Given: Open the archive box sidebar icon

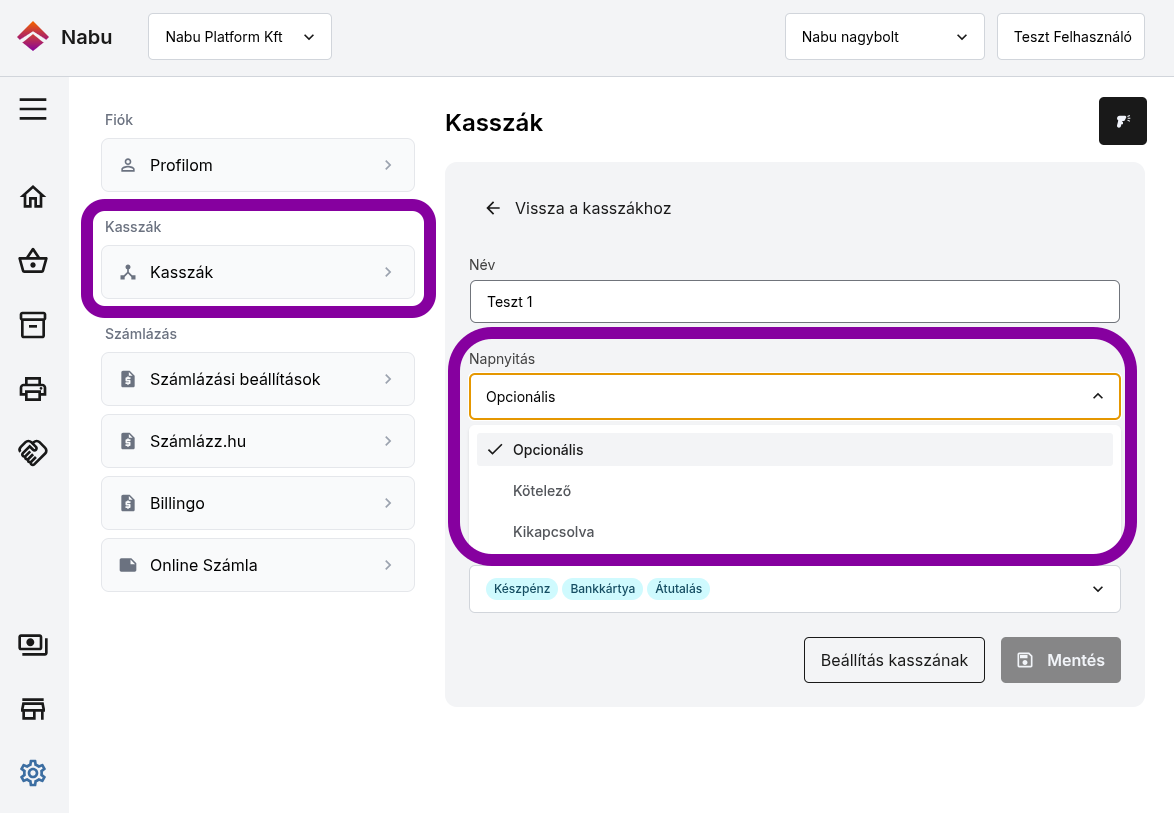Looking at the screenshot, I should [x=33, y=325].
